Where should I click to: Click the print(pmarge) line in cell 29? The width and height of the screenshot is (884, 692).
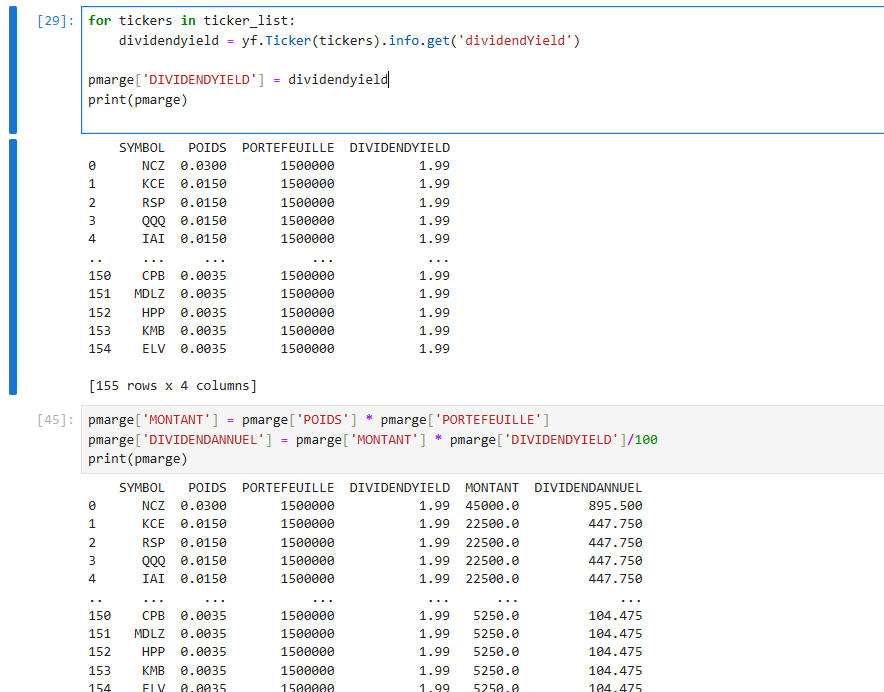point(138,100)
